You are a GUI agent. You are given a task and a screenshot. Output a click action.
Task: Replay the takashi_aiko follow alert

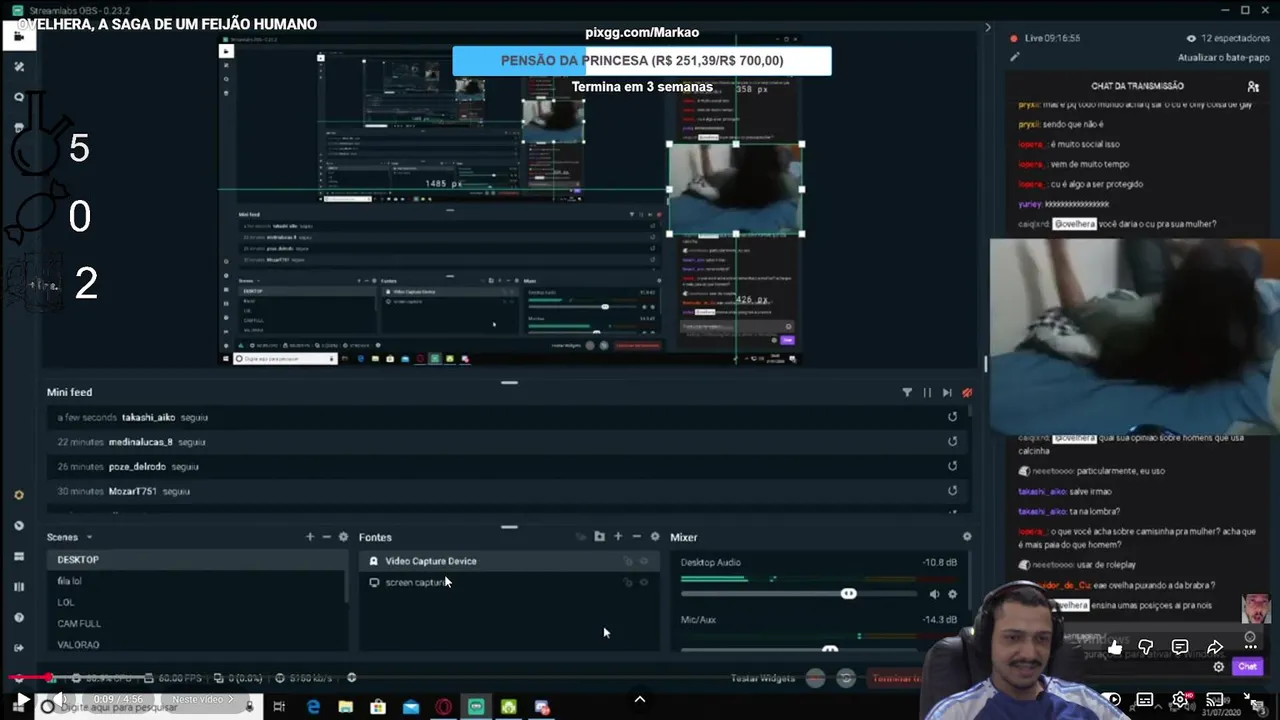[x=952, y=417]
